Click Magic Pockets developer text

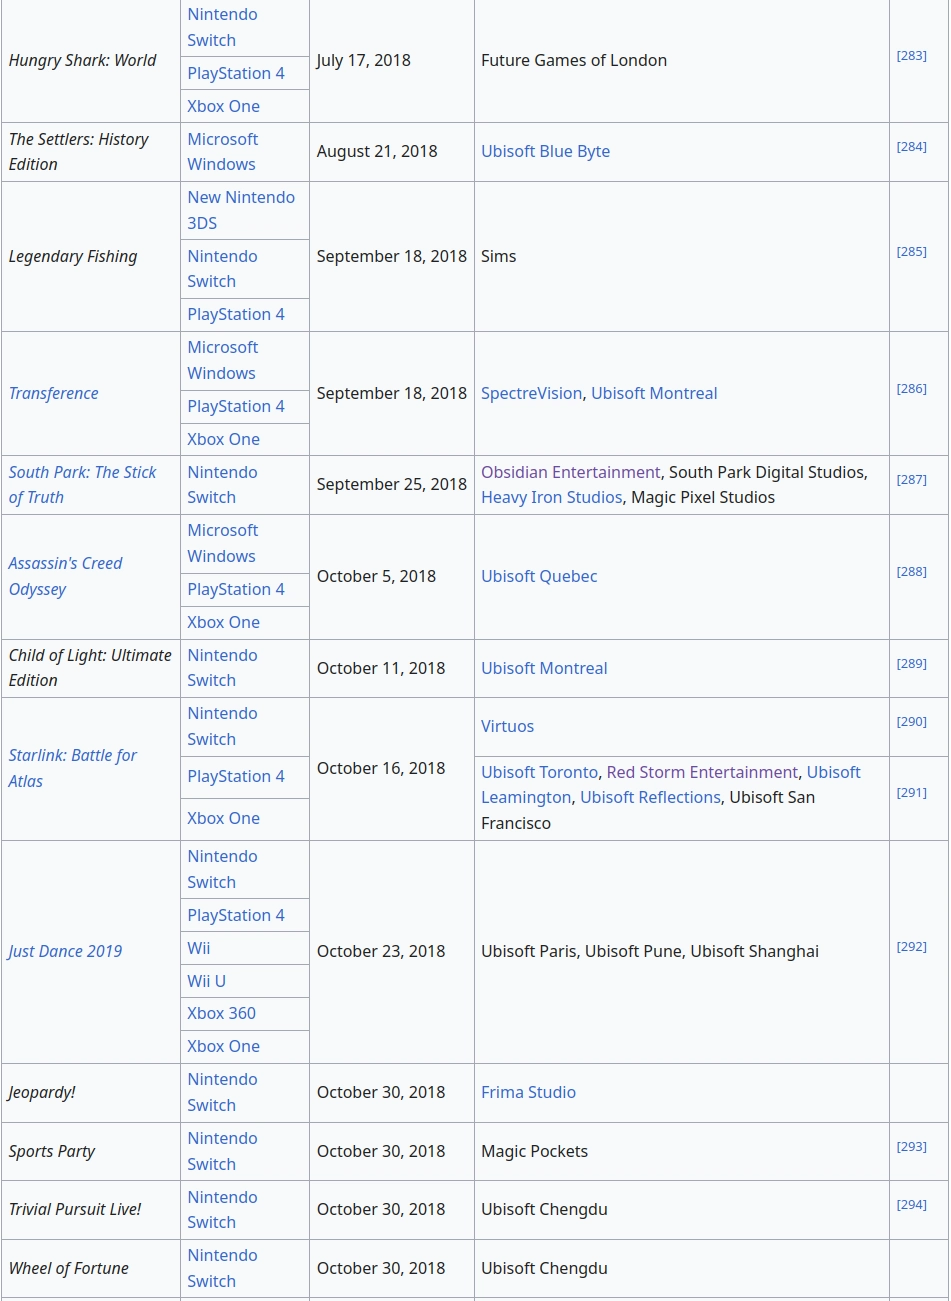[x=534, y=1151]
